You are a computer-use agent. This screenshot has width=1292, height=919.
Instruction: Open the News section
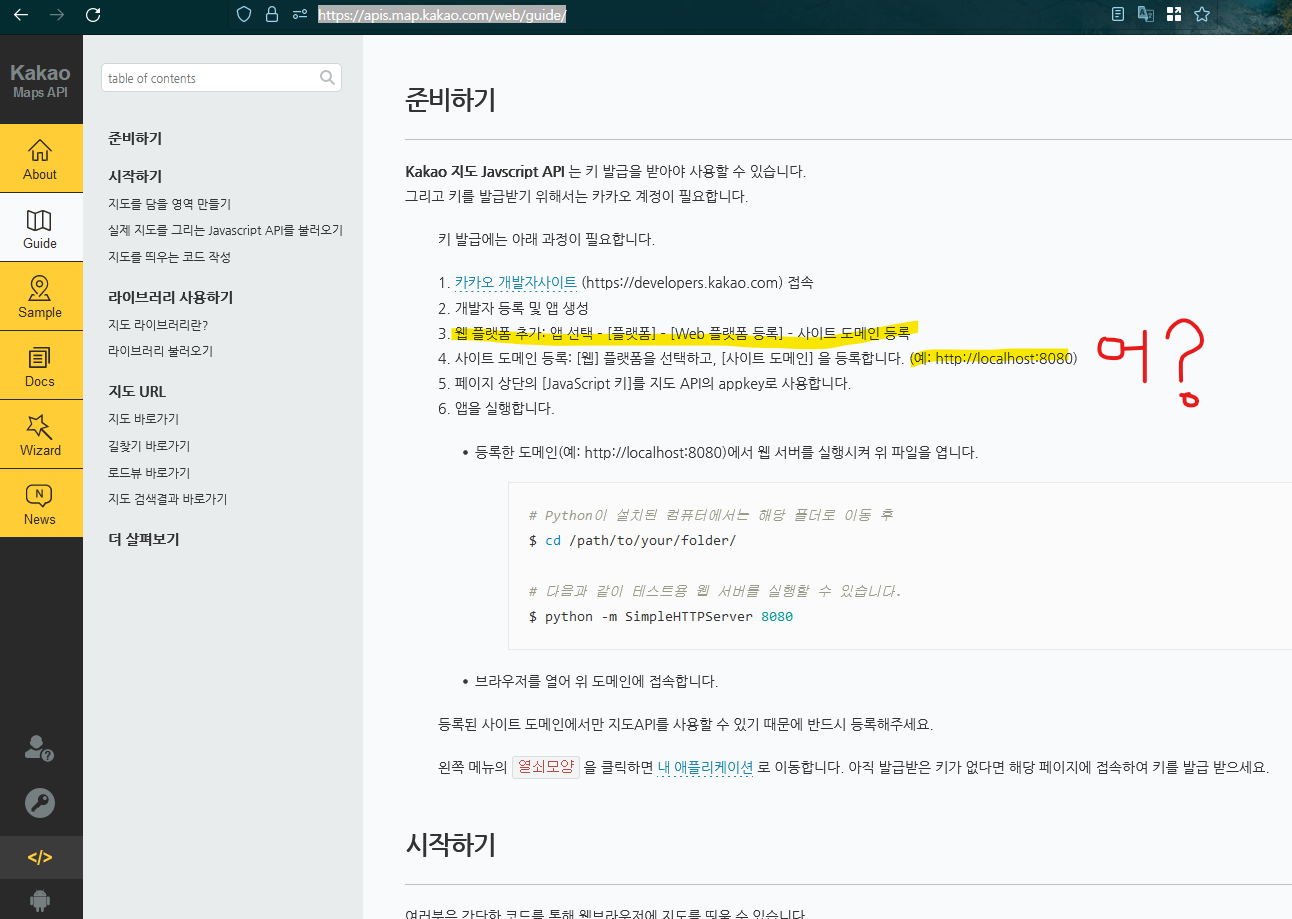(x=41, y=503)
